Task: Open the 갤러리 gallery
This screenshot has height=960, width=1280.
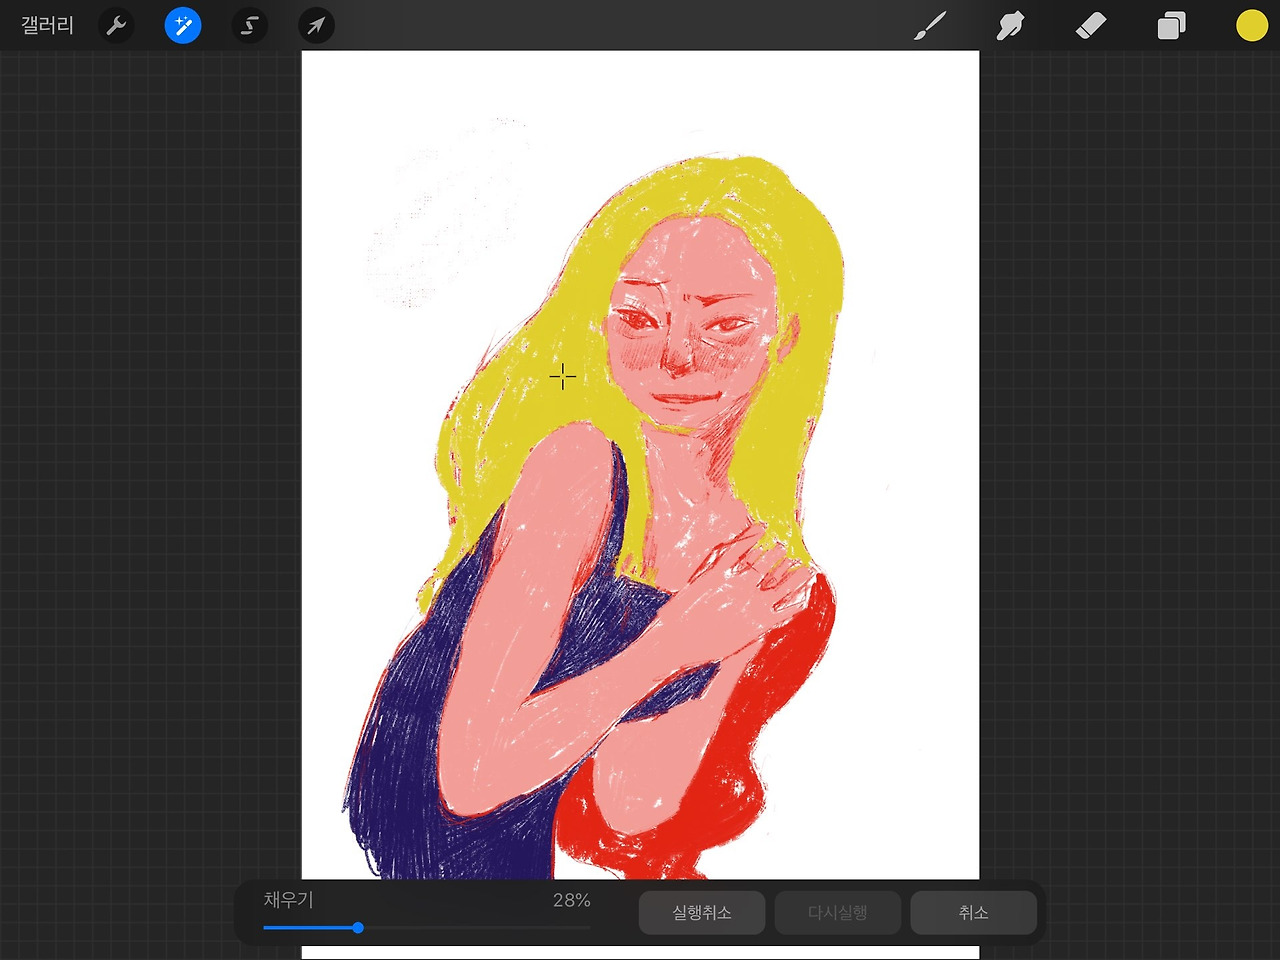Action: [47, 25]
